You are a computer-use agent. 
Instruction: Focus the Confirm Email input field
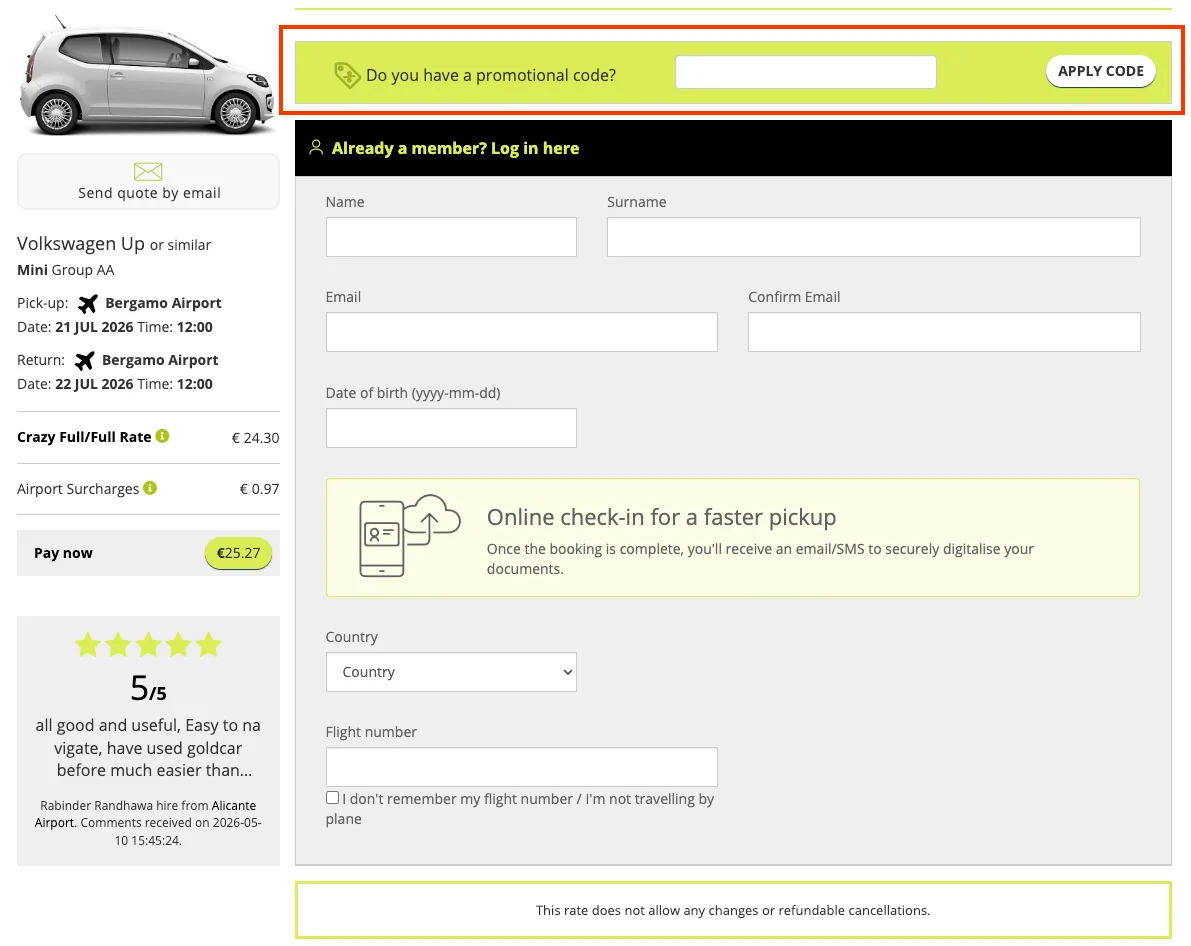coord(944,332)
